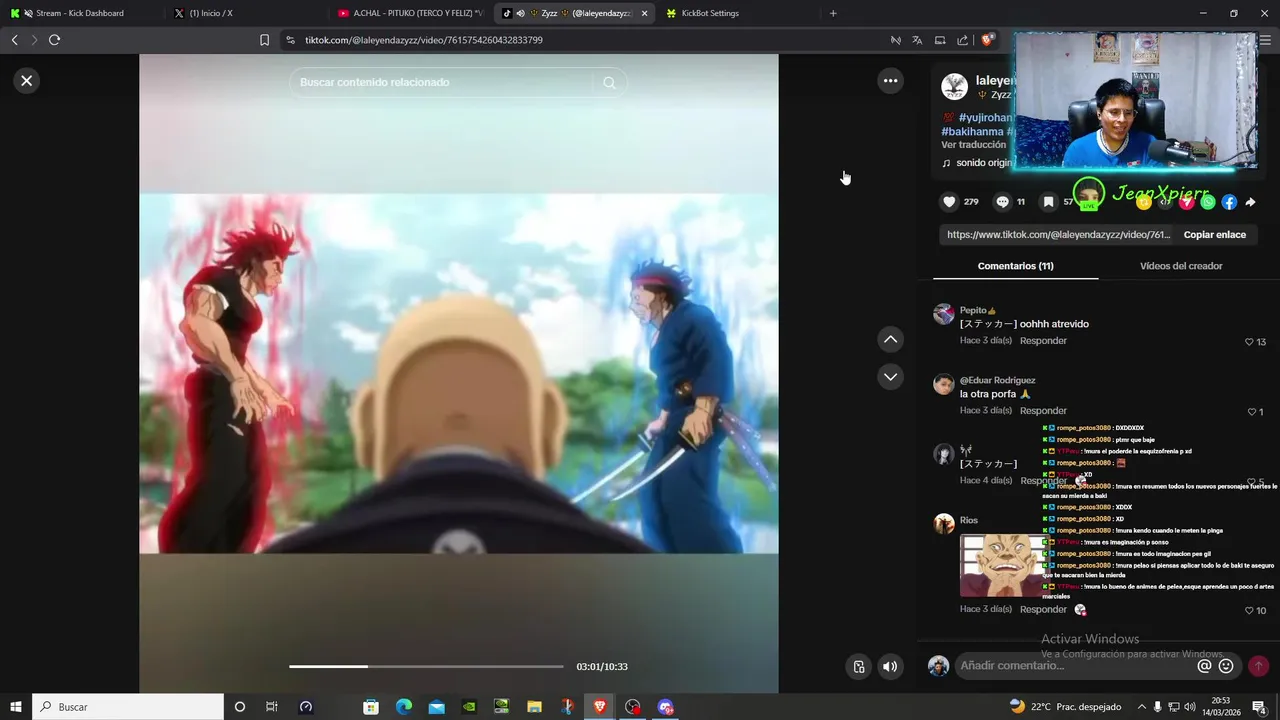Open more share options arrow
Image resolution: width=1280 pixels, height=720 pixels.
(1250, 202)
